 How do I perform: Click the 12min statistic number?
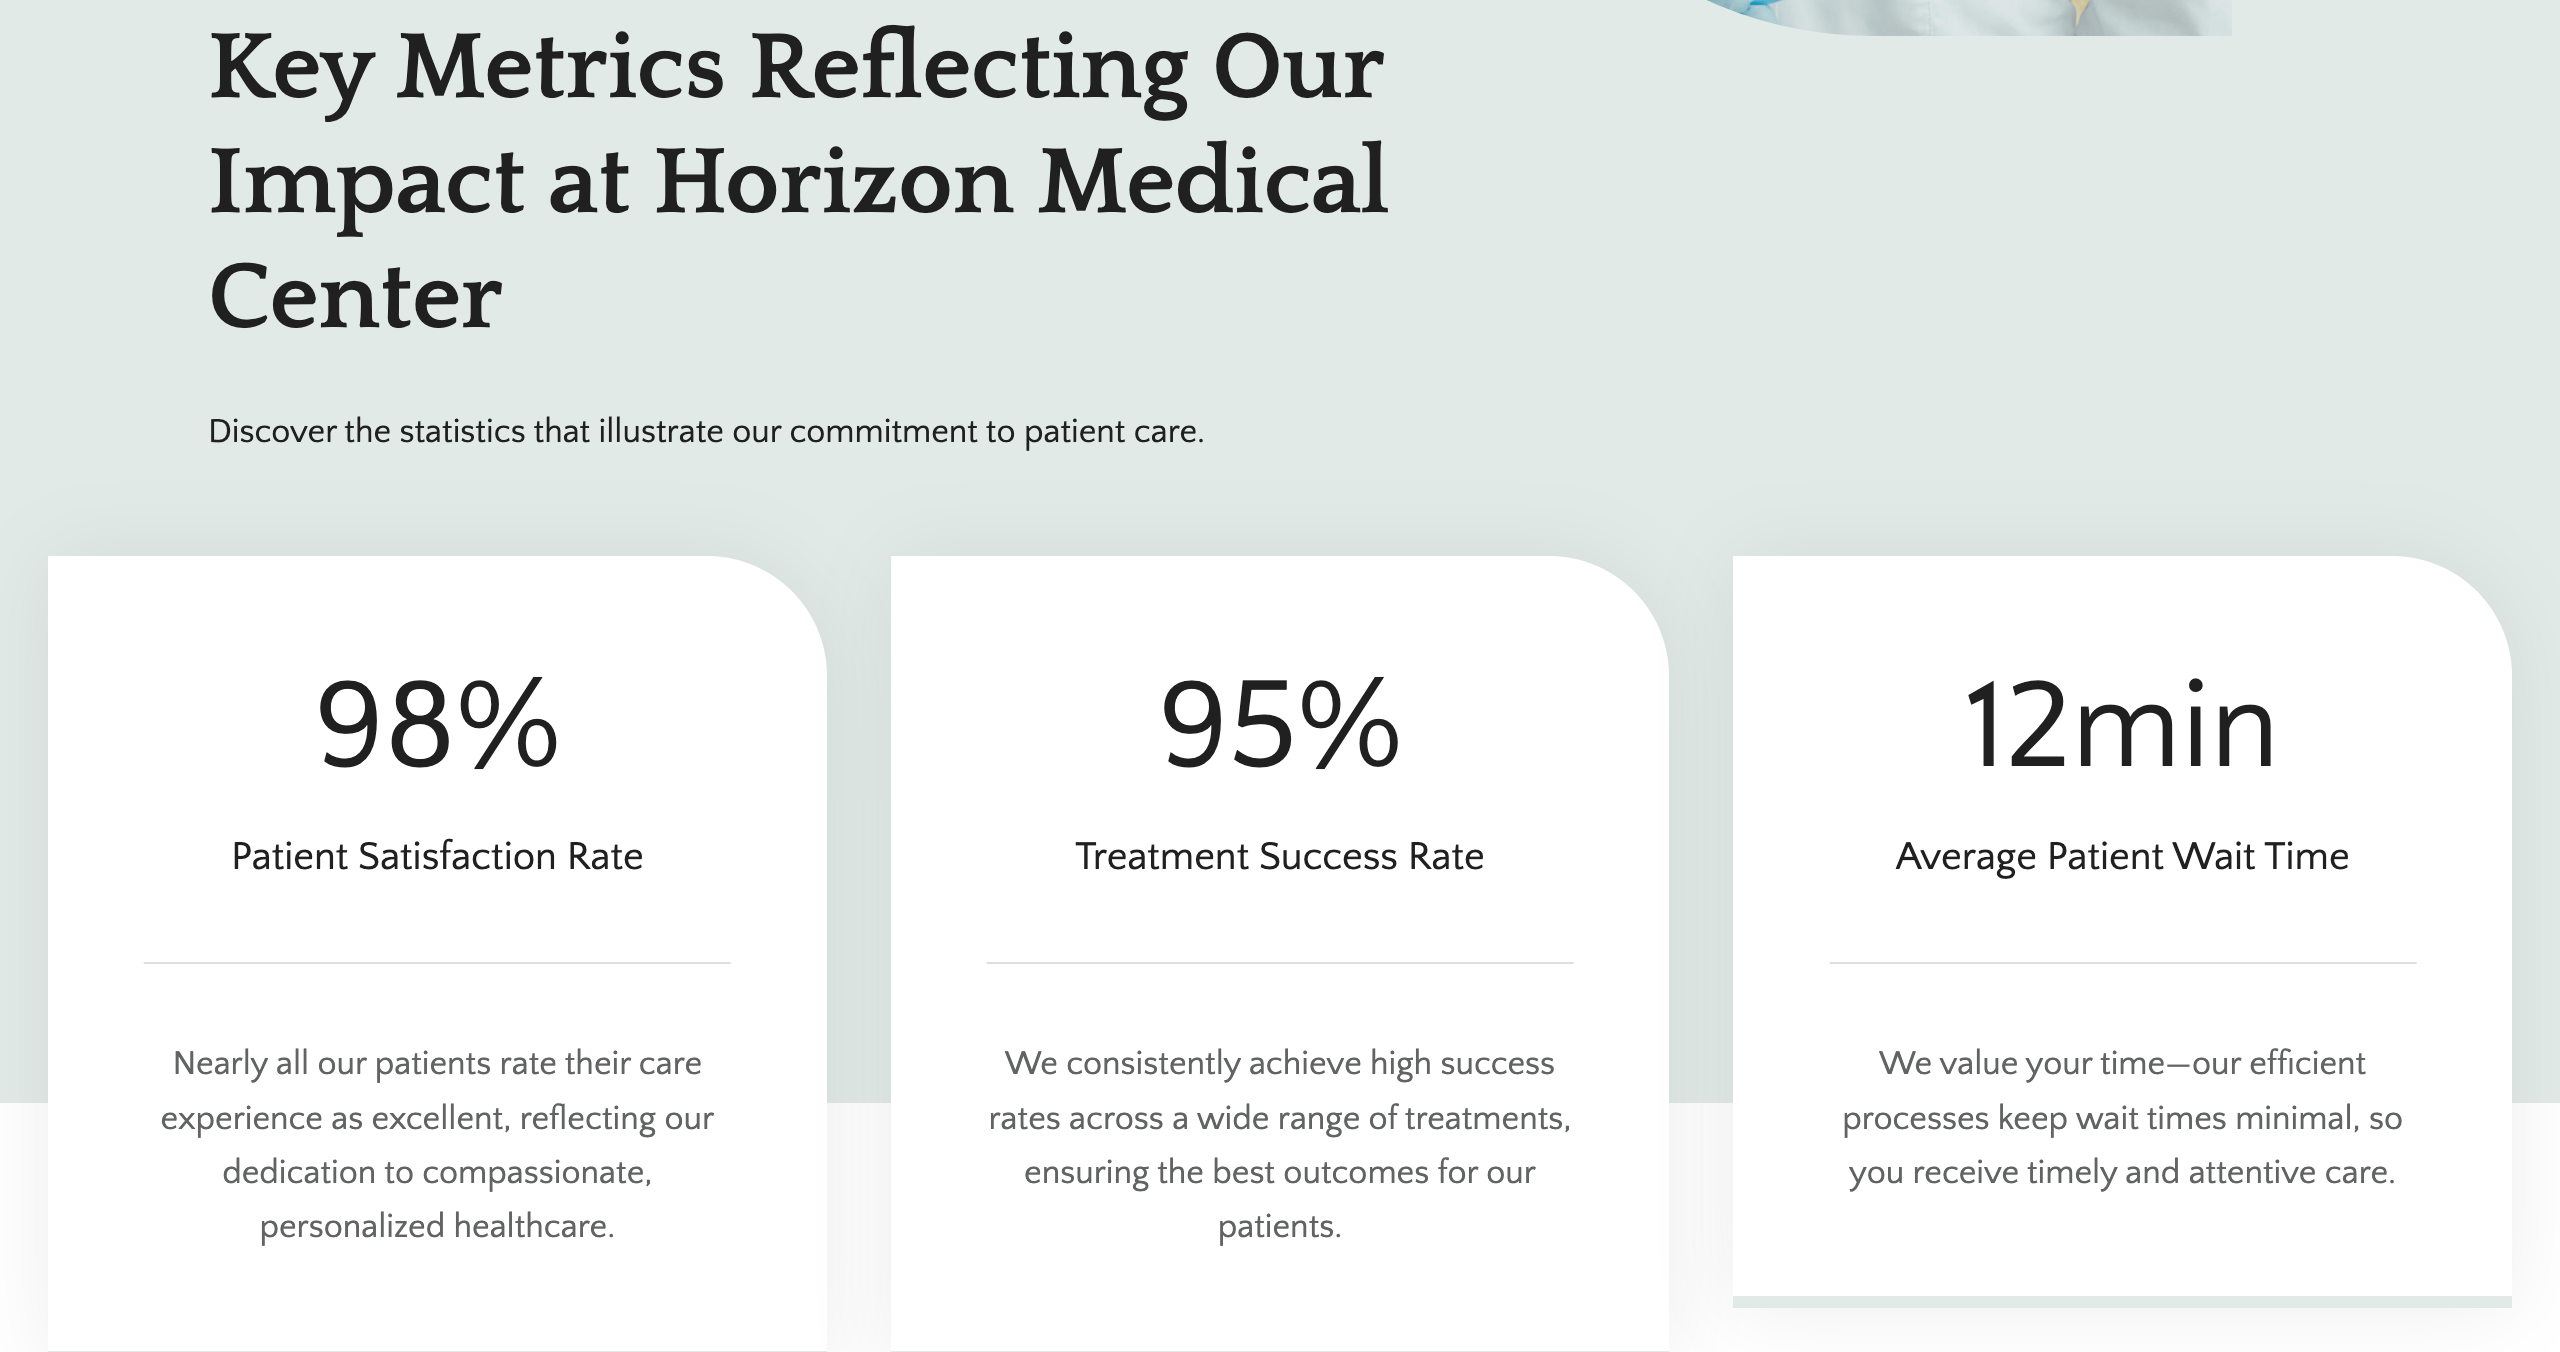(2122, 725)
